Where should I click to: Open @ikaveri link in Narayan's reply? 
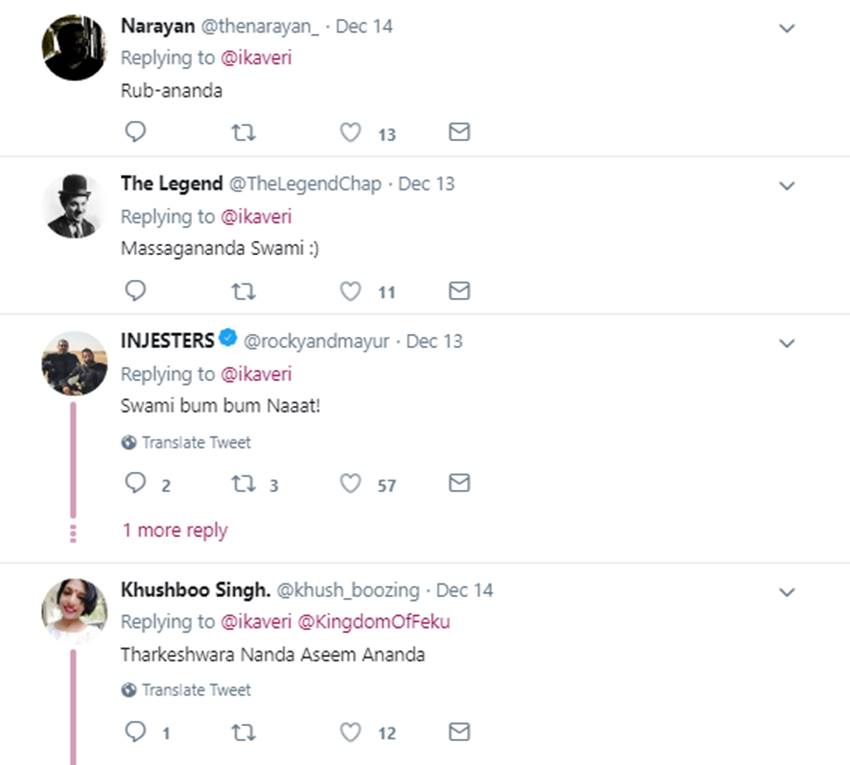pos(256,58)
